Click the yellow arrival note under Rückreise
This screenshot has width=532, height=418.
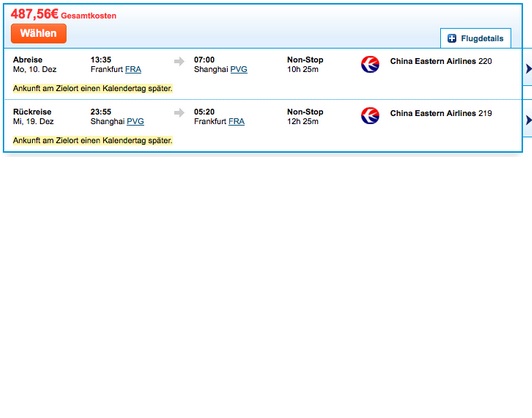tap(93, 140)
